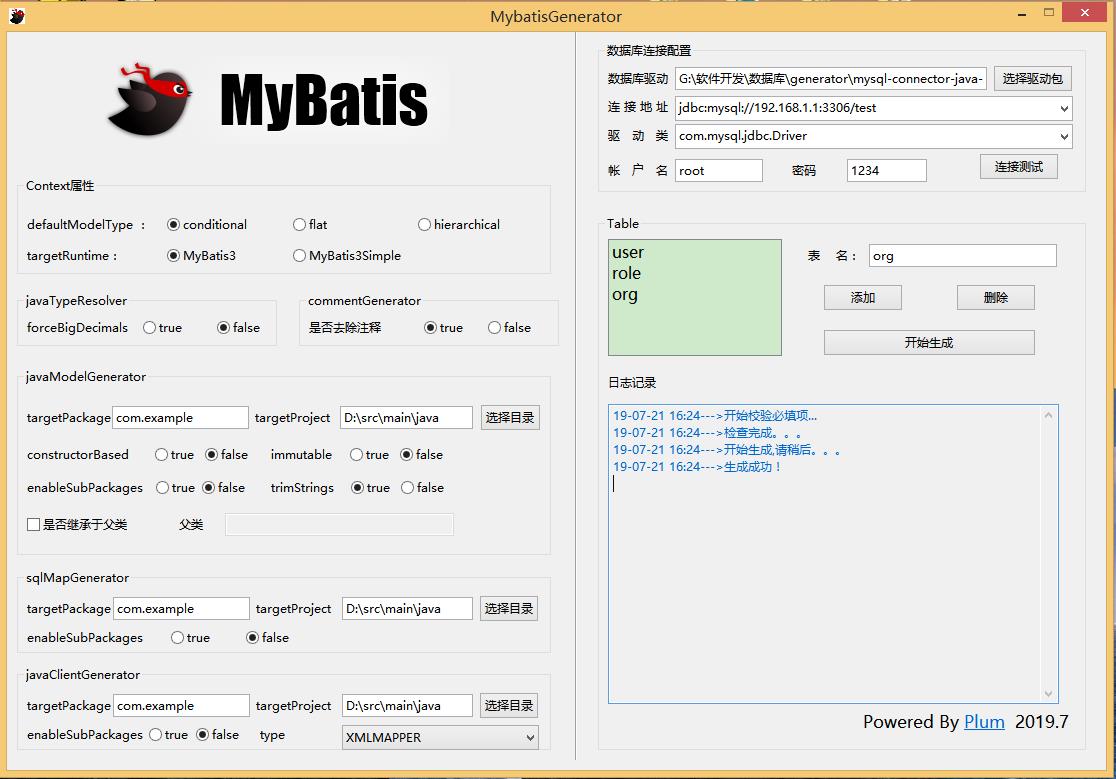Click sqlMapGenerator targetProject field

point(407,608)
